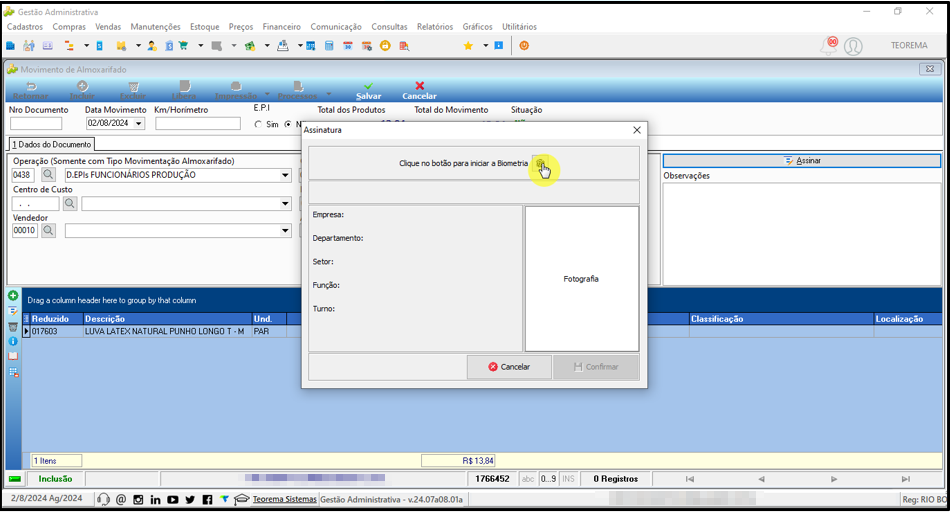Open the Vendas menu
This screenshot has height=512, width=950.
pos(108,27)
